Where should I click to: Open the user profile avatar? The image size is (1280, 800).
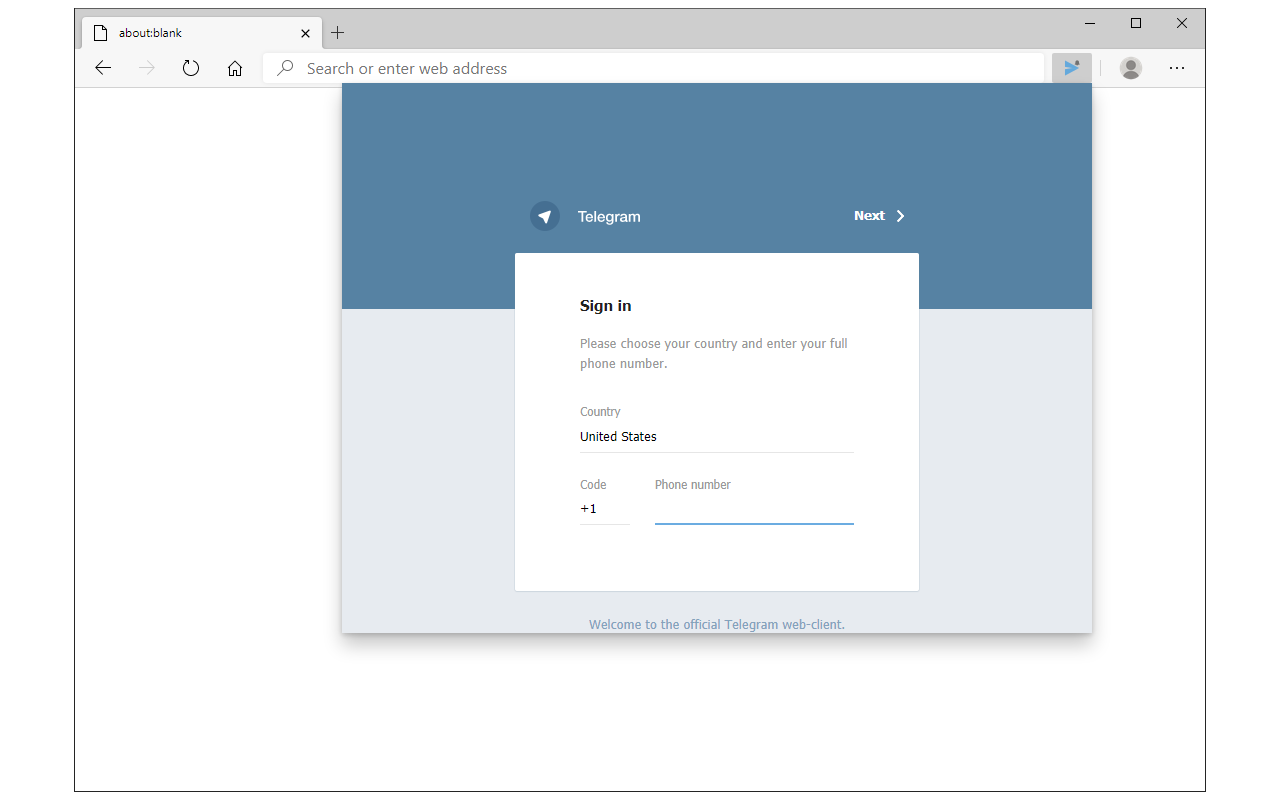coord(1131,68)
